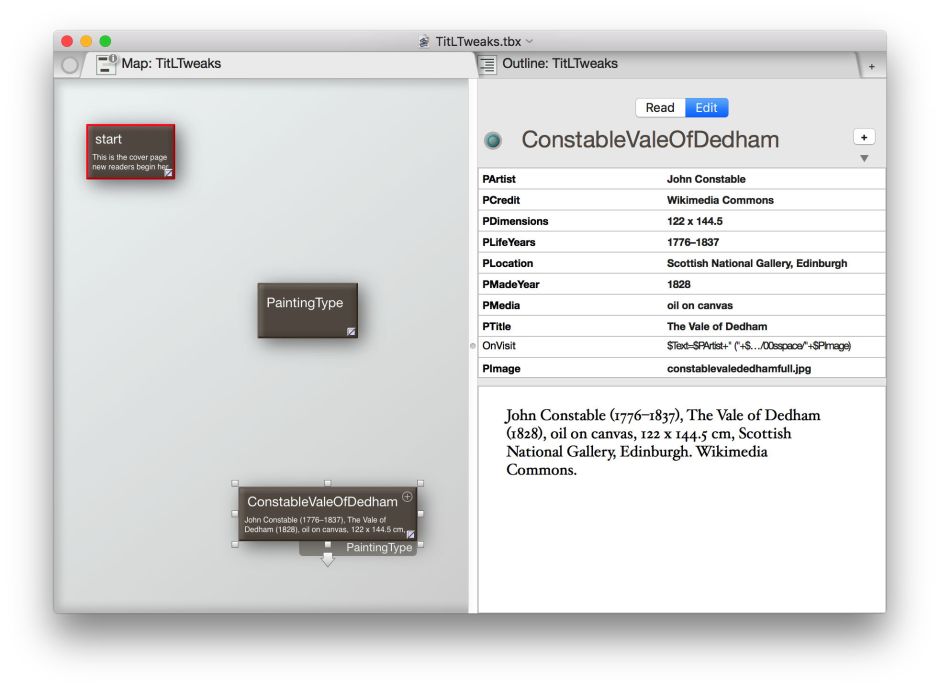This screenshot has width=940, height=690.
Task: Switch to Read mode
Action: [659, 108]
